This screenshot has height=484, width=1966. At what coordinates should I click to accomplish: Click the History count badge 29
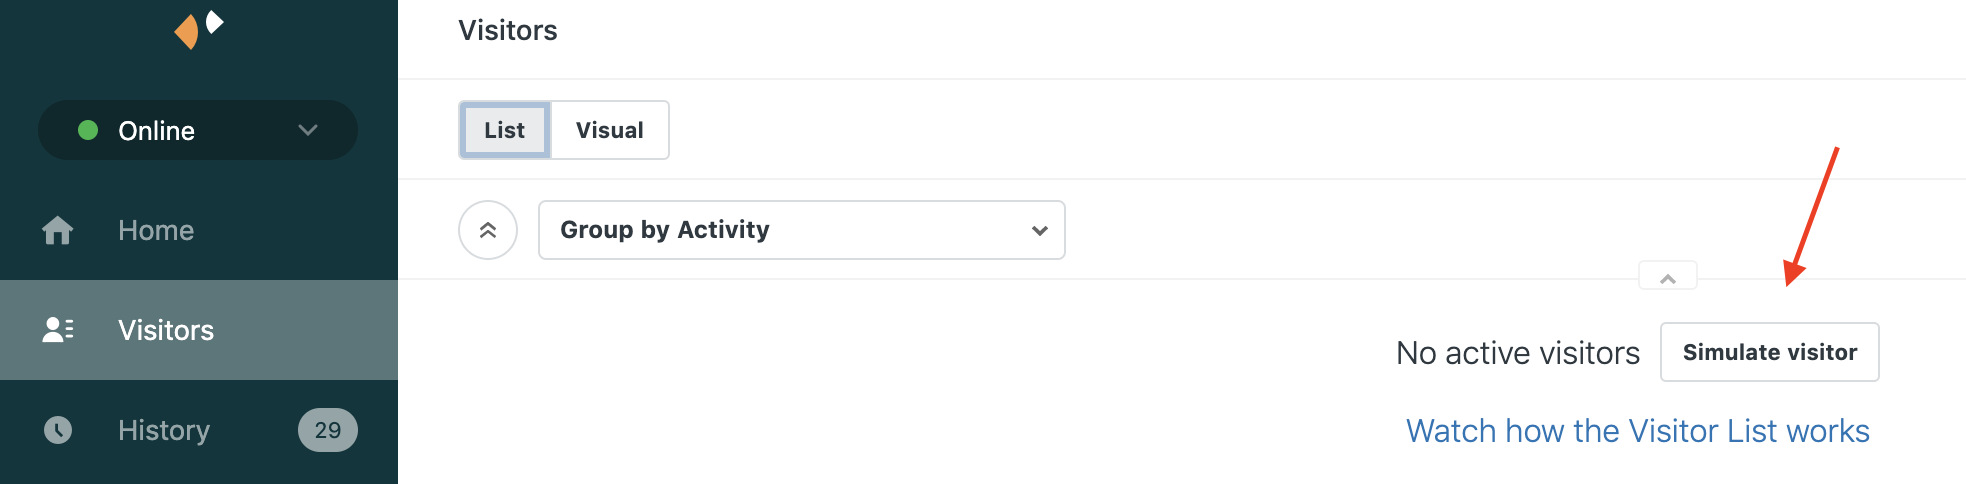(328, 430)
